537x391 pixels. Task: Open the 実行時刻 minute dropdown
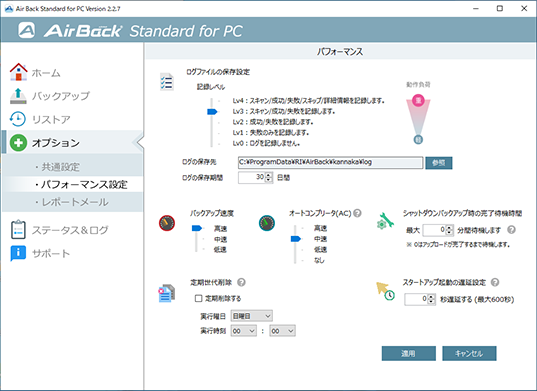click(x=283, y=331)
